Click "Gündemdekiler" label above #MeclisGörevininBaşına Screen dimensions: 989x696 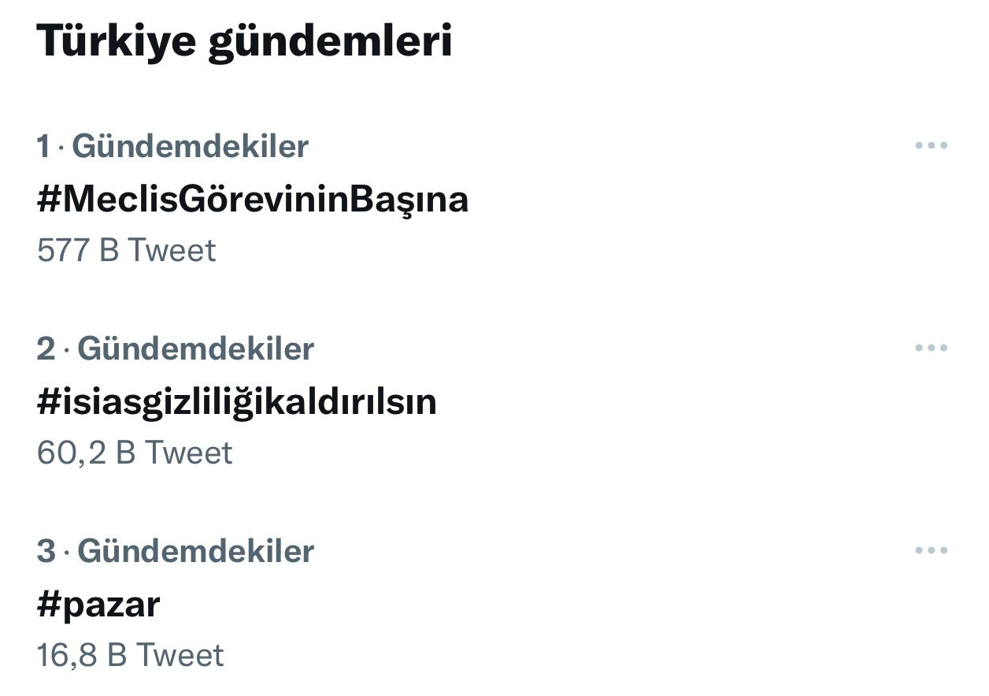pos(190,147)
